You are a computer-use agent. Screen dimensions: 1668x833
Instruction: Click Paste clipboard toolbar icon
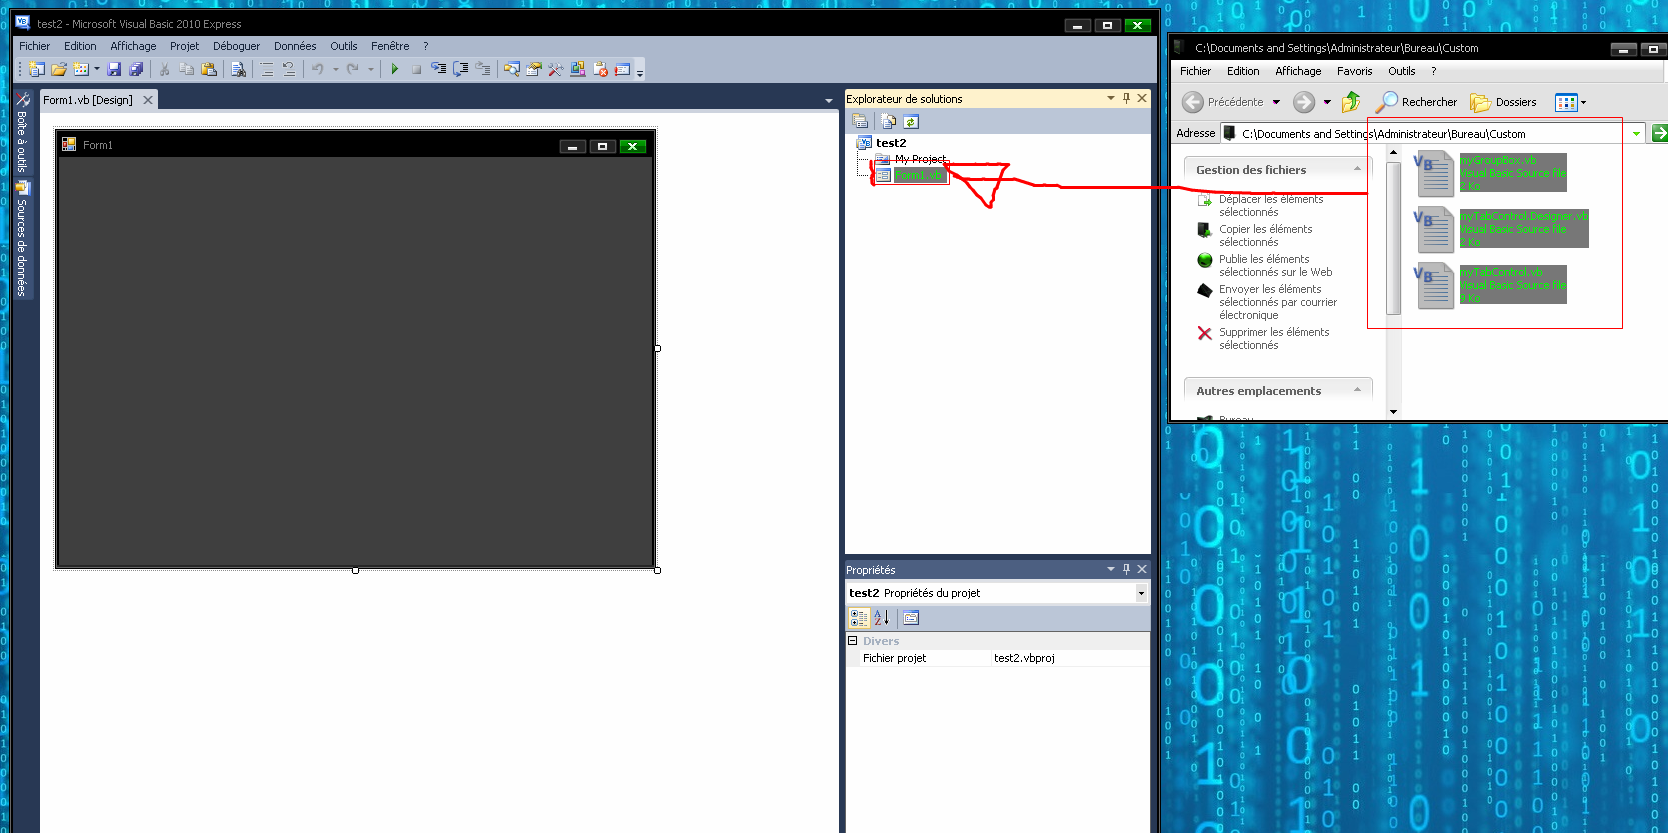click(209, 69)
